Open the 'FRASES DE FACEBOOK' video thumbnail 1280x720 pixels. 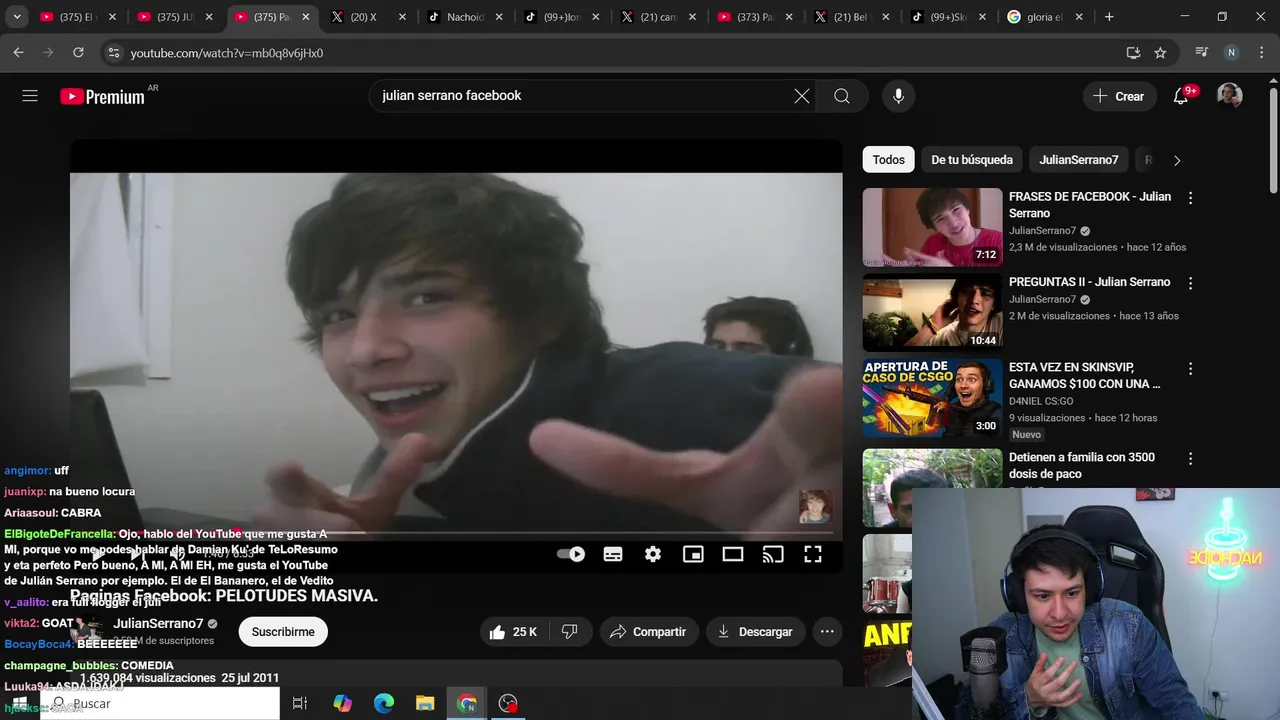pos(932,227)
